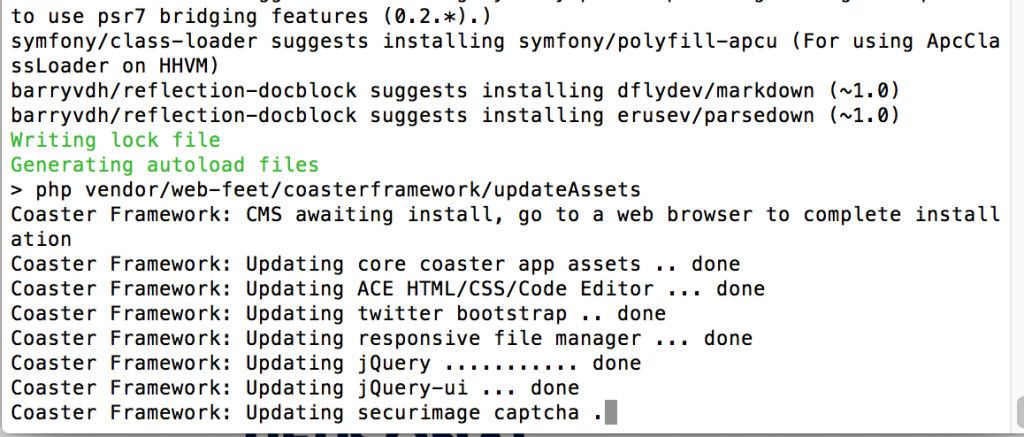This screenshot has width=1024, height=437.
Task: Click the "Updating twitter bootstrap .. done" line
Action: [338, 314]
